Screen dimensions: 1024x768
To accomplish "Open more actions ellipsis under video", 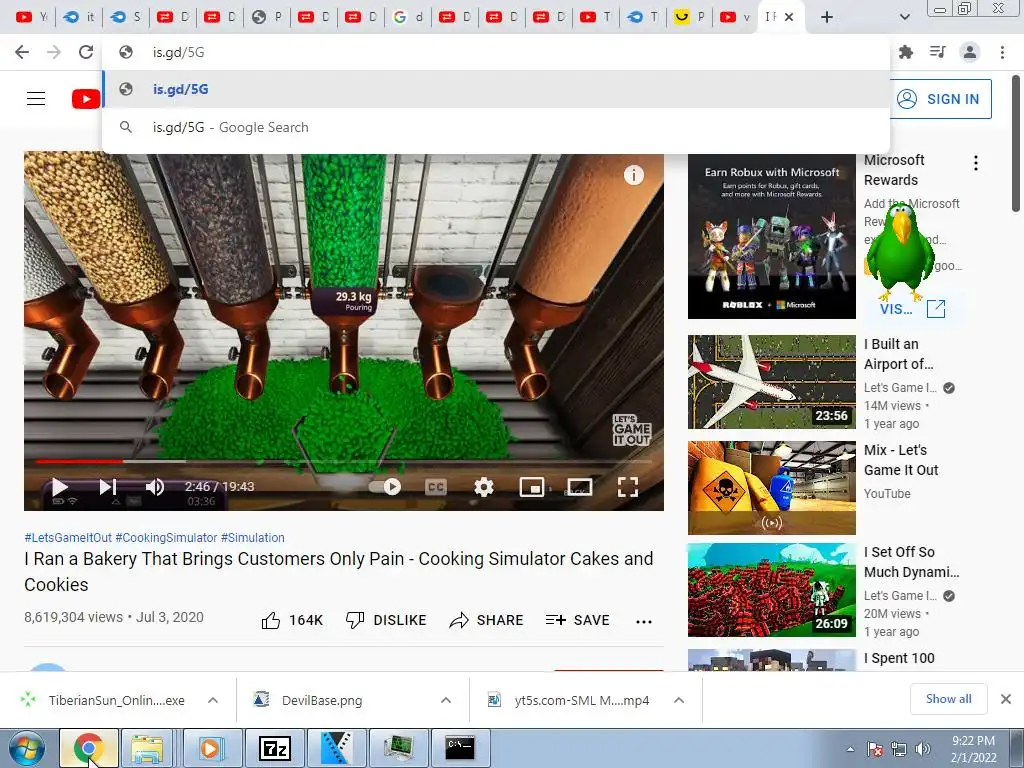I will point(644,622).
